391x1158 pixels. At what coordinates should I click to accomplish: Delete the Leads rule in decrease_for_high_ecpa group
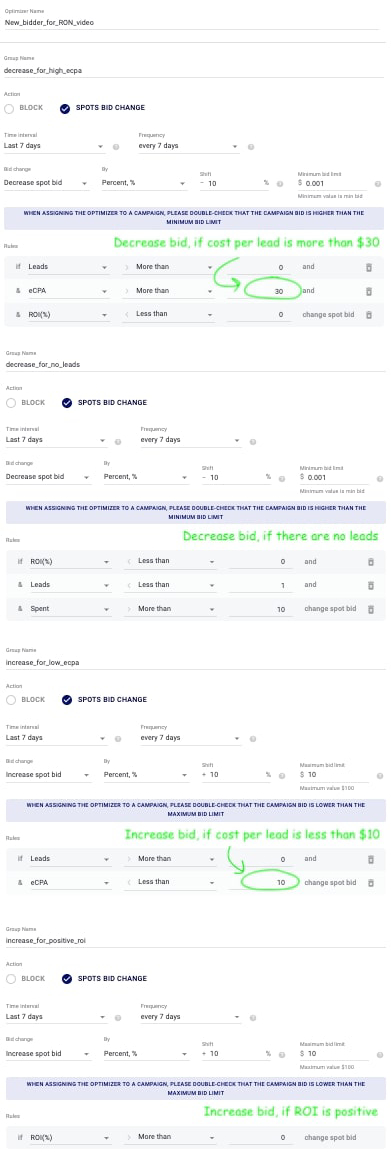click(x=369, y=267)
